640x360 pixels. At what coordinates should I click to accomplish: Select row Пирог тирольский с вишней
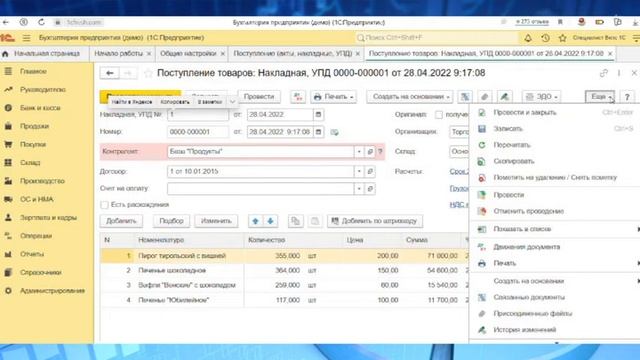click(285, 256)
